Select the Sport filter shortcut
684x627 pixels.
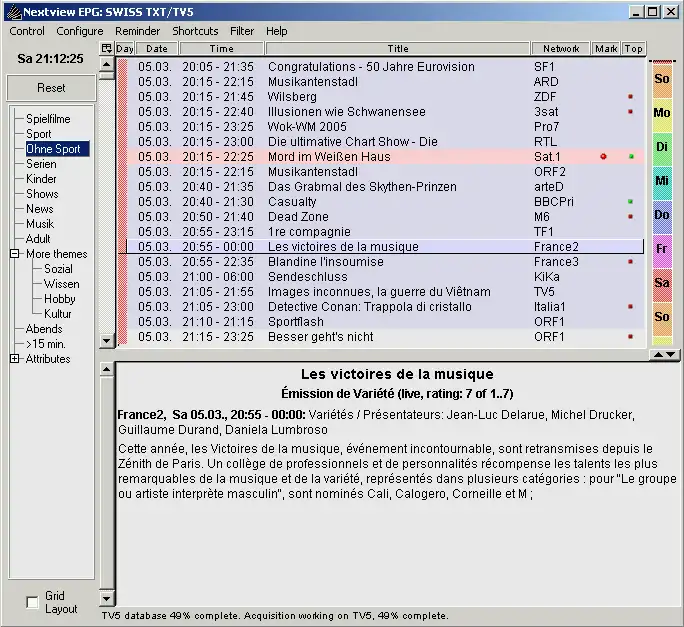click(x=38, y=134)
